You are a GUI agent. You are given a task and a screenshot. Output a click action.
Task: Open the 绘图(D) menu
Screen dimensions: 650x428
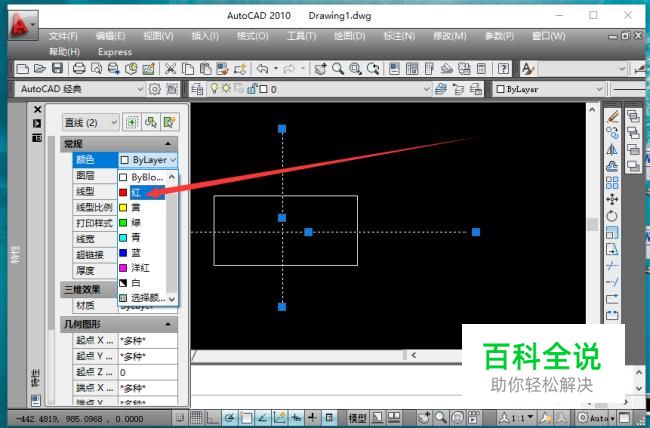pos(349,36)
